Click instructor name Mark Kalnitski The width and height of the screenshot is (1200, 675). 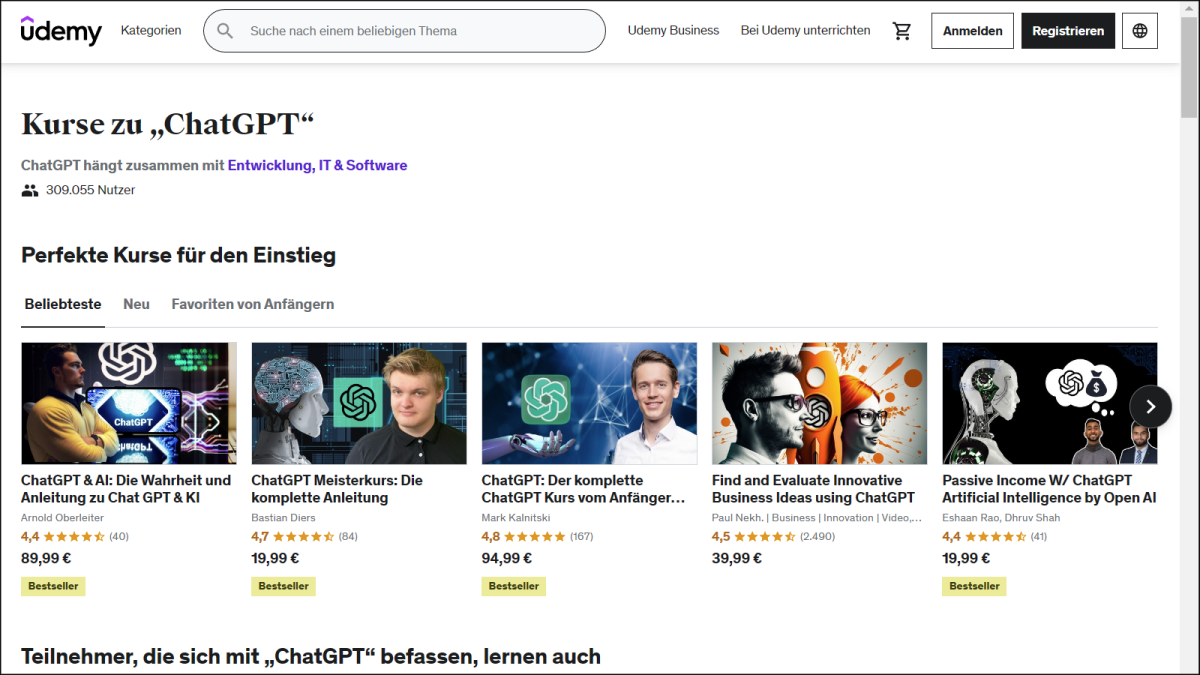(516, 518)
